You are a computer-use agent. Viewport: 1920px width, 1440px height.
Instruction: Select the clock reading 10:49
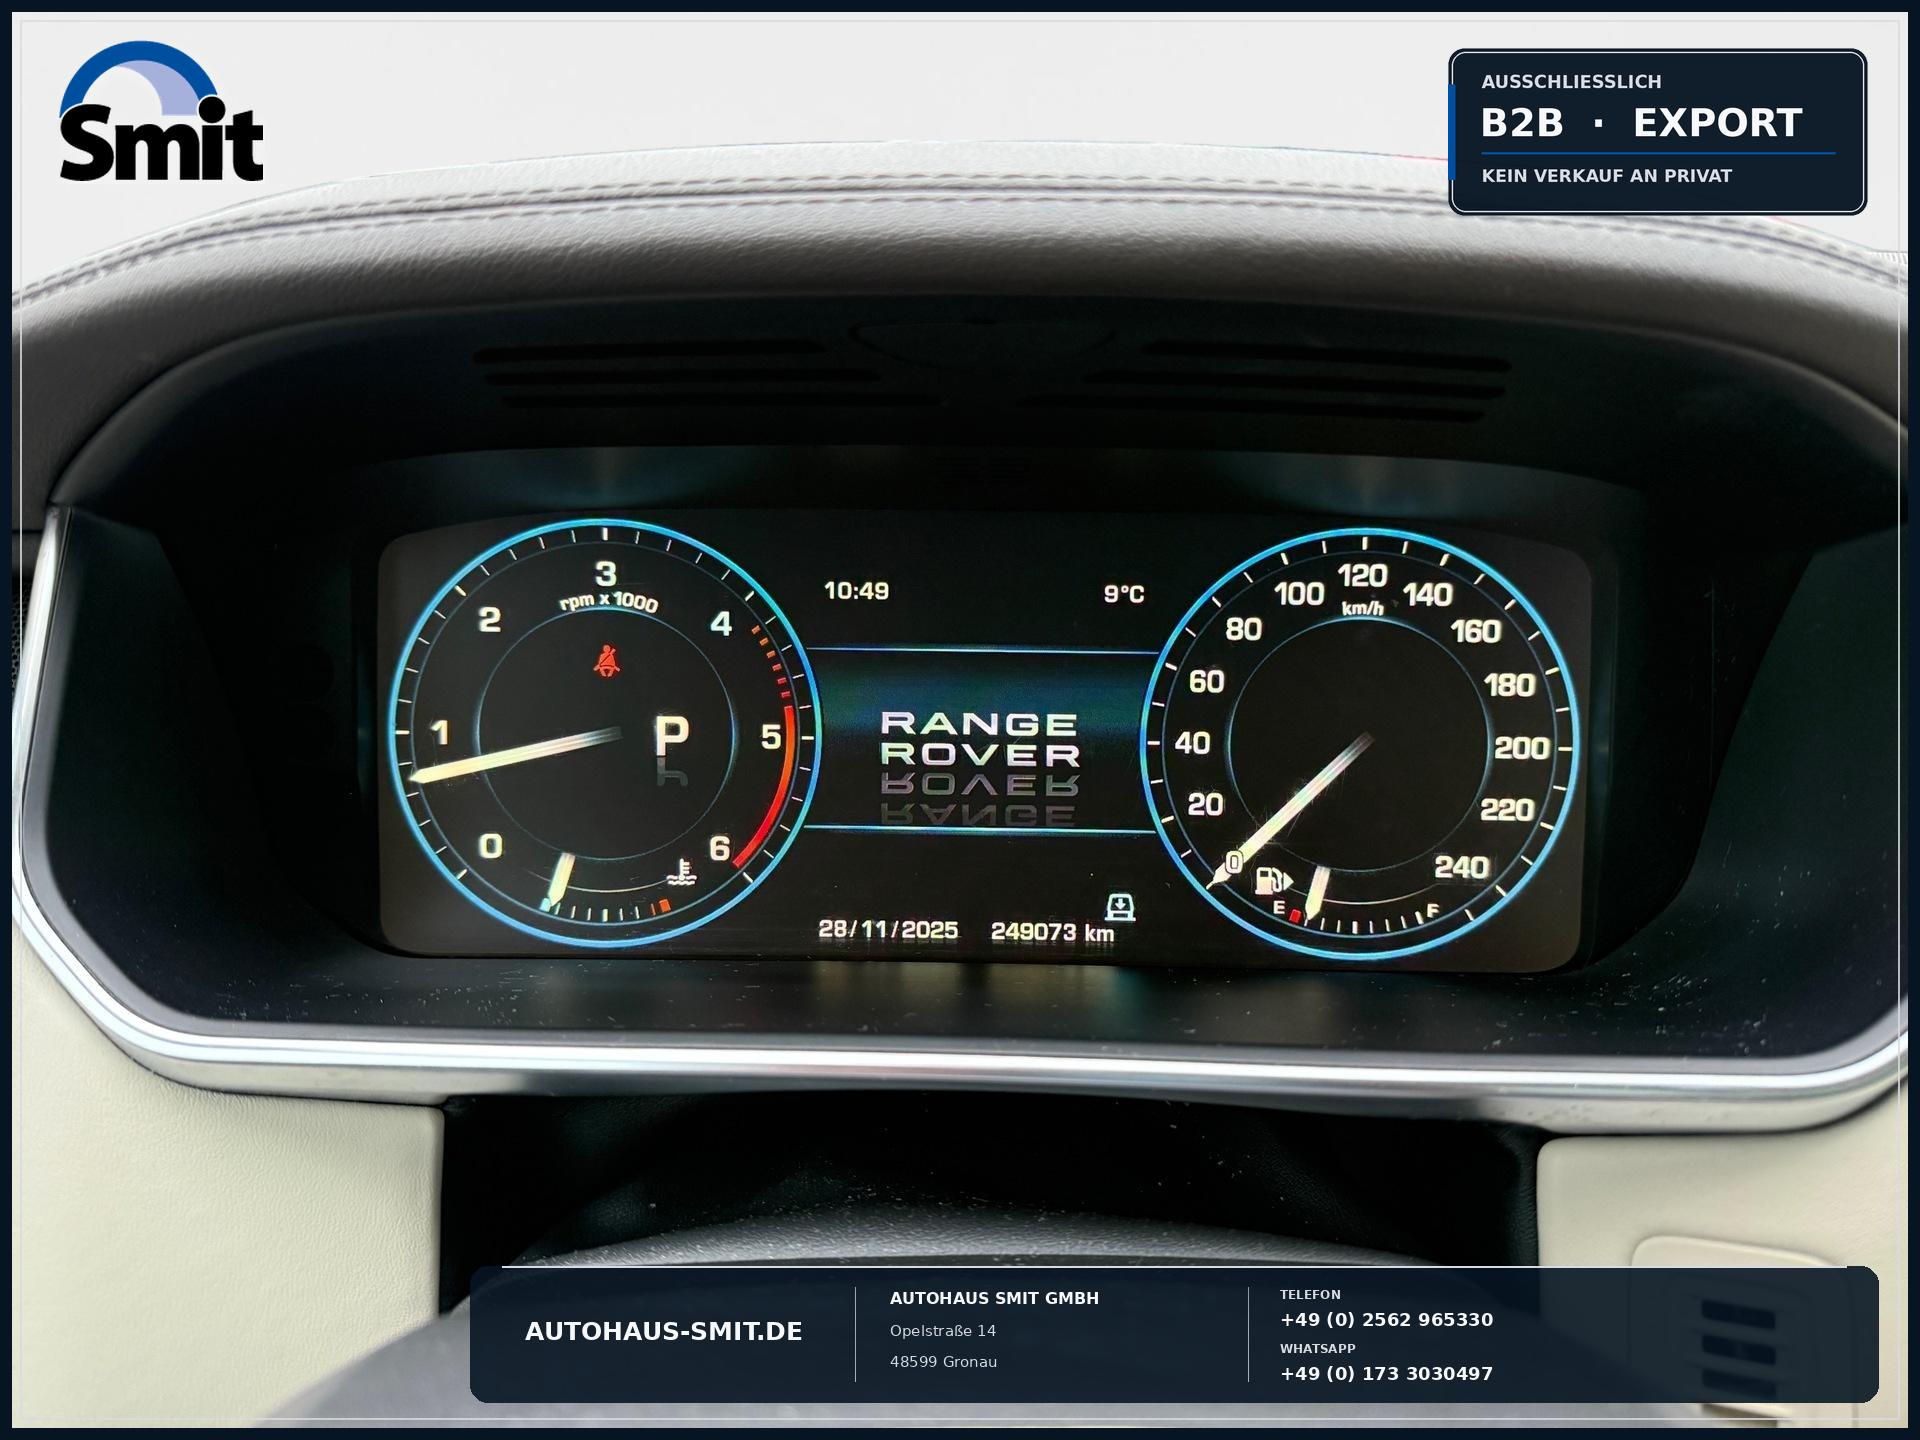tap(856, 591)
